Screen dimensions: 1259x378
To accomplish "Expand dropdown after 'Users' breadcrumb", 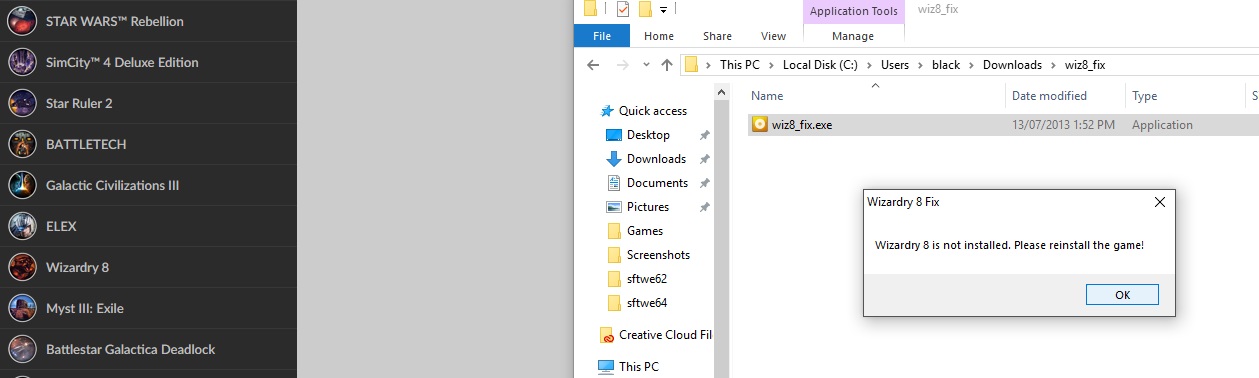I will pyautogui.click(x=921, y=65).
